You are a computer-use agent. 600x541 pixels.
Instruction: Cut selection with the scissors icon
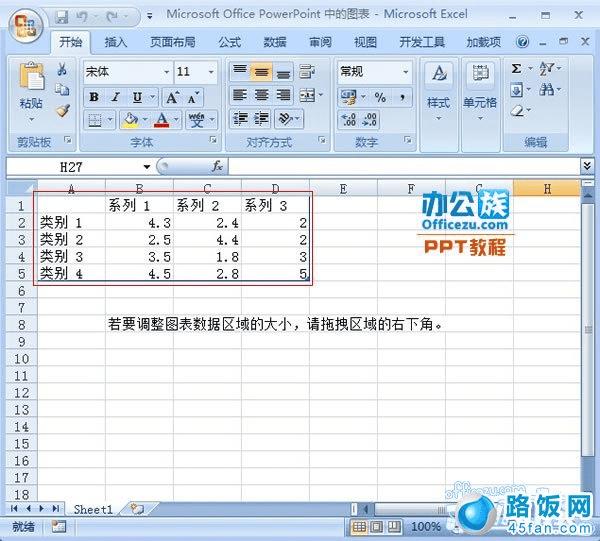[62, 70]
